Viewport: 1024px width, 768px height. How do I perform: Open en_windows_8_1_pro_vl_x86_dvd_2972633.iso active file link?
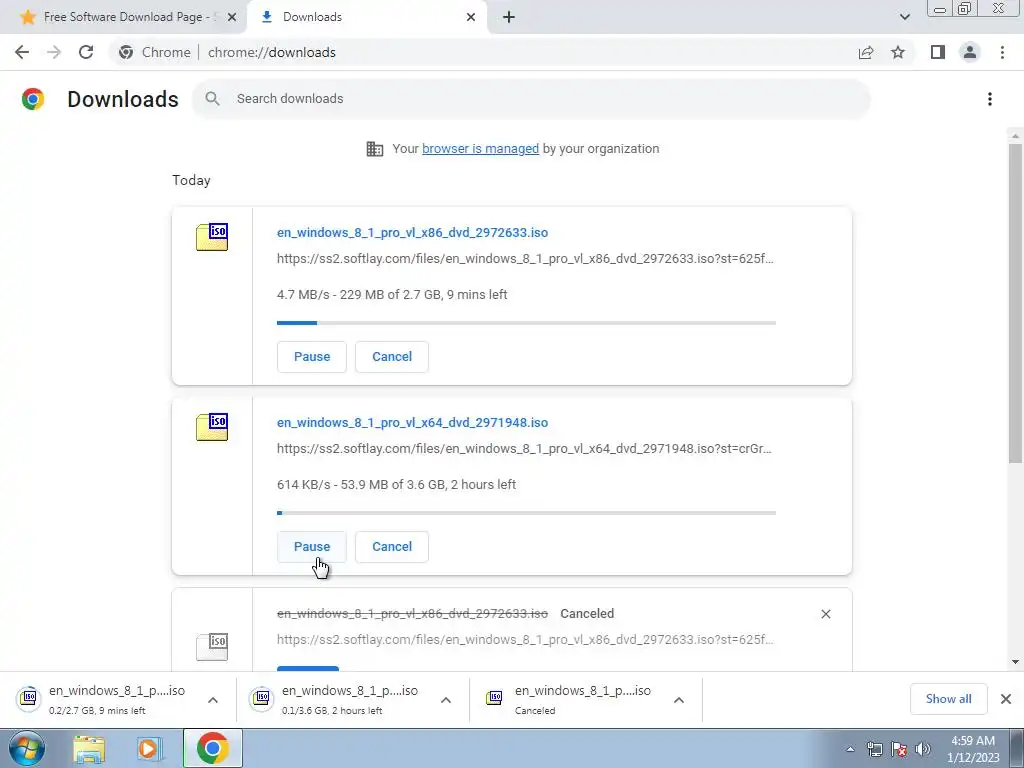(412, 232)
